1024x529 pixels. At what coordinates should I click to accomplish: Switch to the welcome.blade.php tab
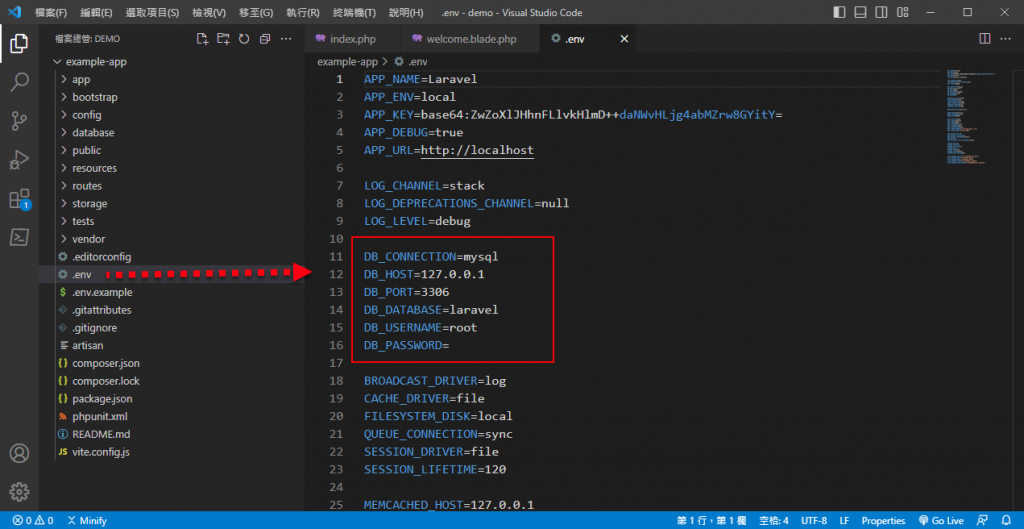pos(468,39)
